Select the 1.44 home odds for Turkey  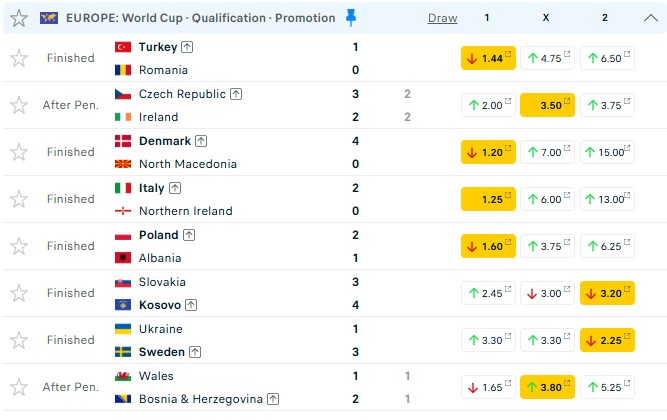[488, 58]
